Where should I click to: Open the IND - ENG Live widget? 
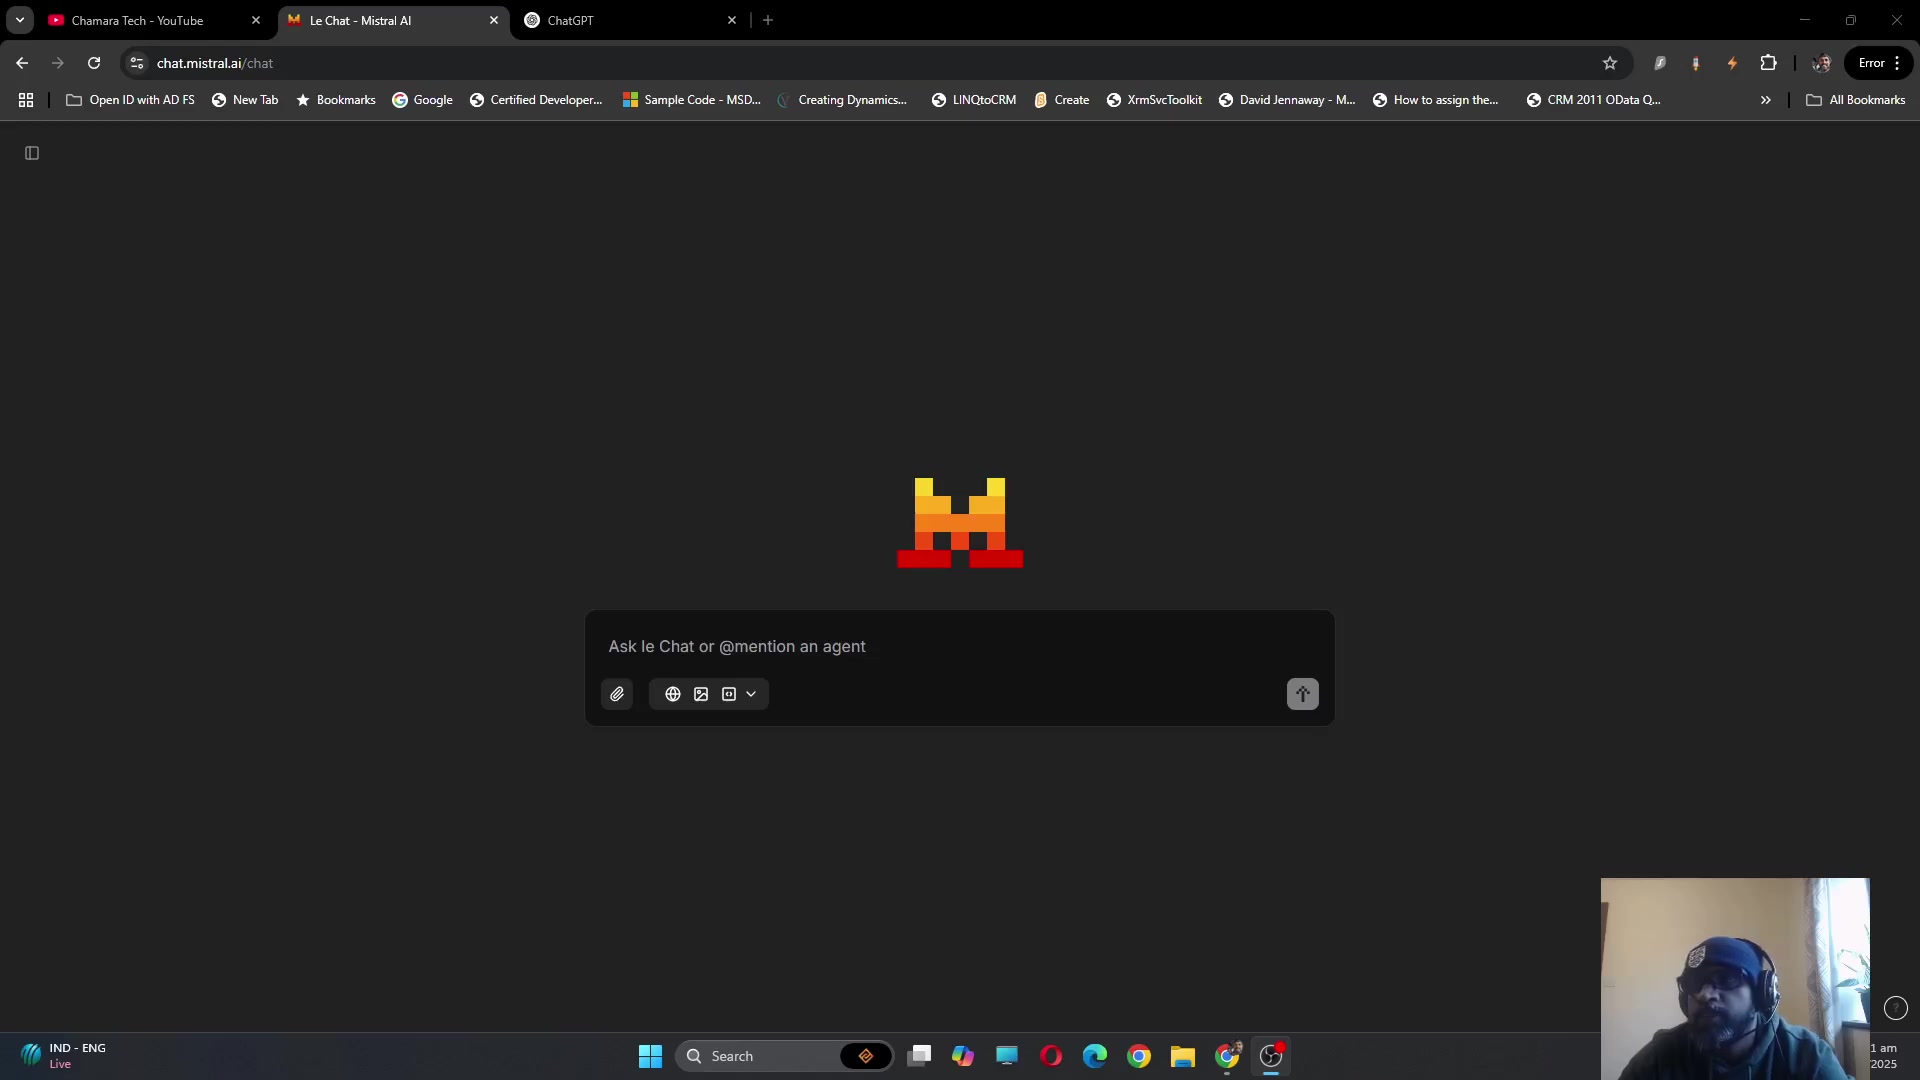point(62,1056)
